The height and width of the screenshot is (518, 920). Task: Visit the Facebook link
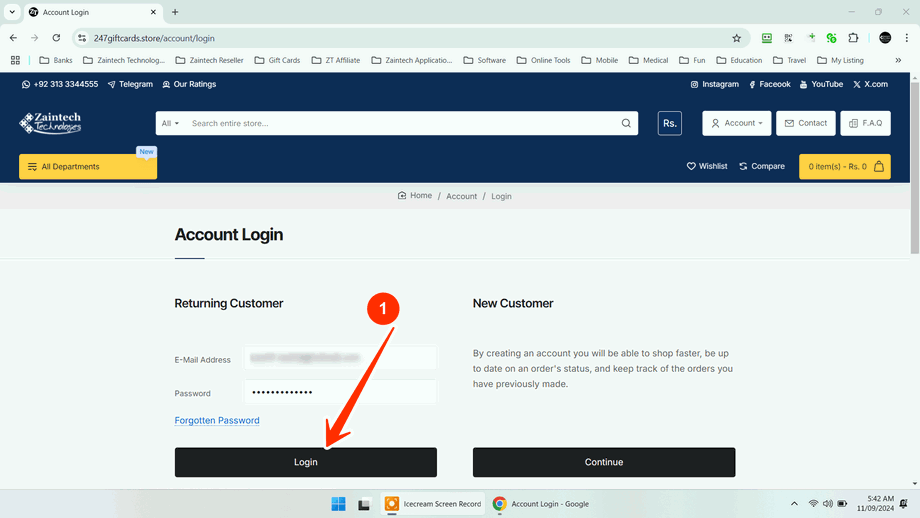point(770,84)
